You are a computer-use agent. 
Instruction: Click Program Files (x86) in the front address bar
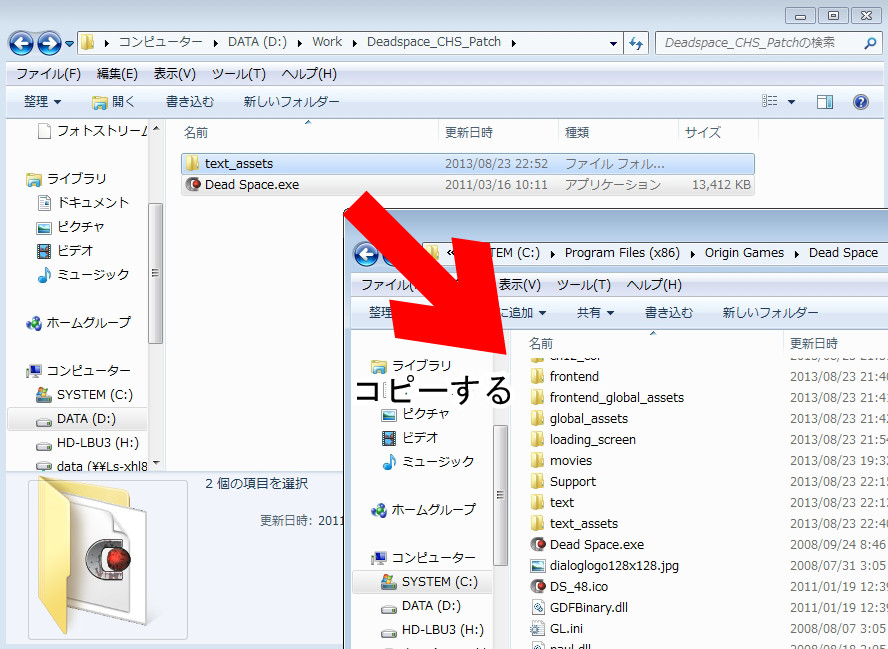click(622, 253)
